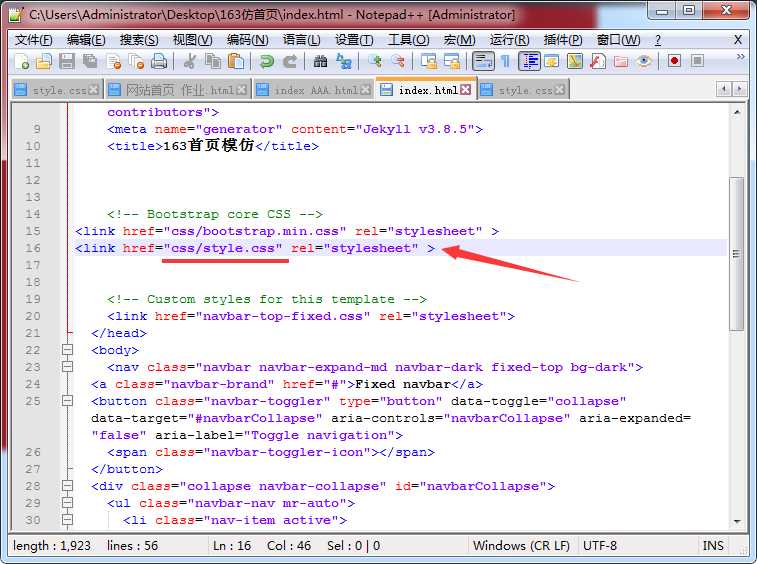Viewport: 757px width, 564px height.
Task: Open a file using the Open folder icon
Action: pos(44,61)
